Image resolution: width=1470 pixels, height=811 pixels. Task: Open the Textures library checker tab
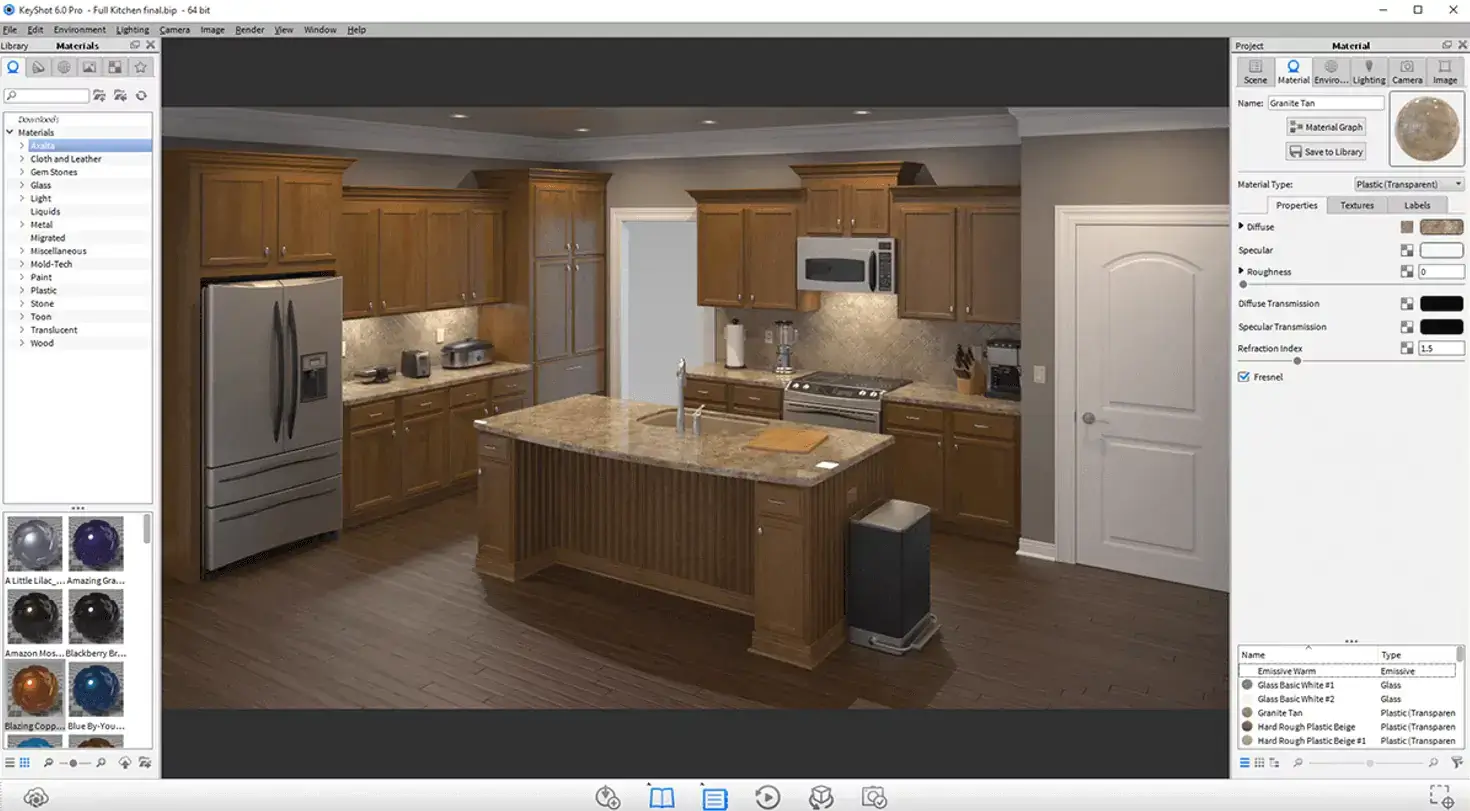[115, 67]
